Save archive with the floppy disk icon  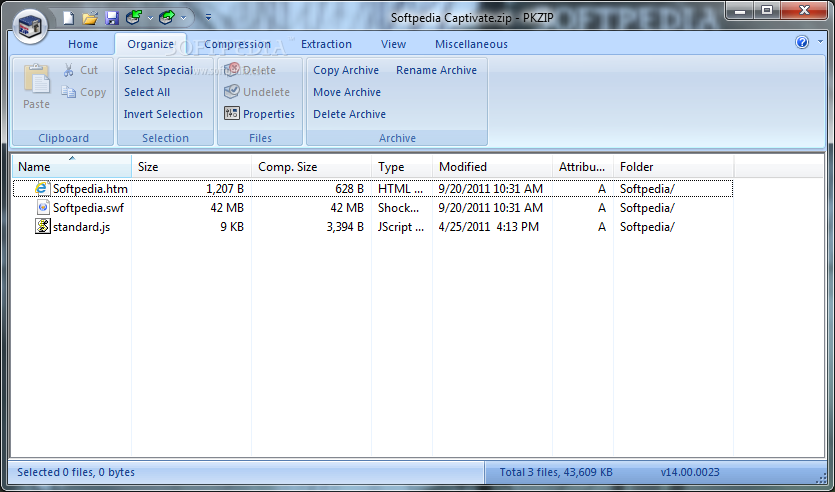click(112, 18)
